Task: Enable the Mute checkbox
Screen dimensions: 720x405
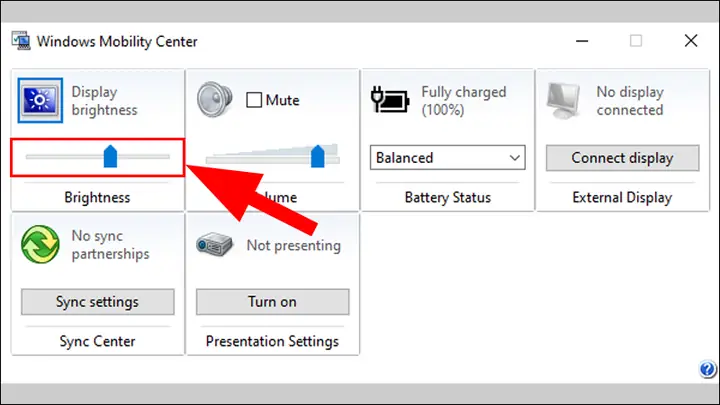Action: click(x=254, y=100)
